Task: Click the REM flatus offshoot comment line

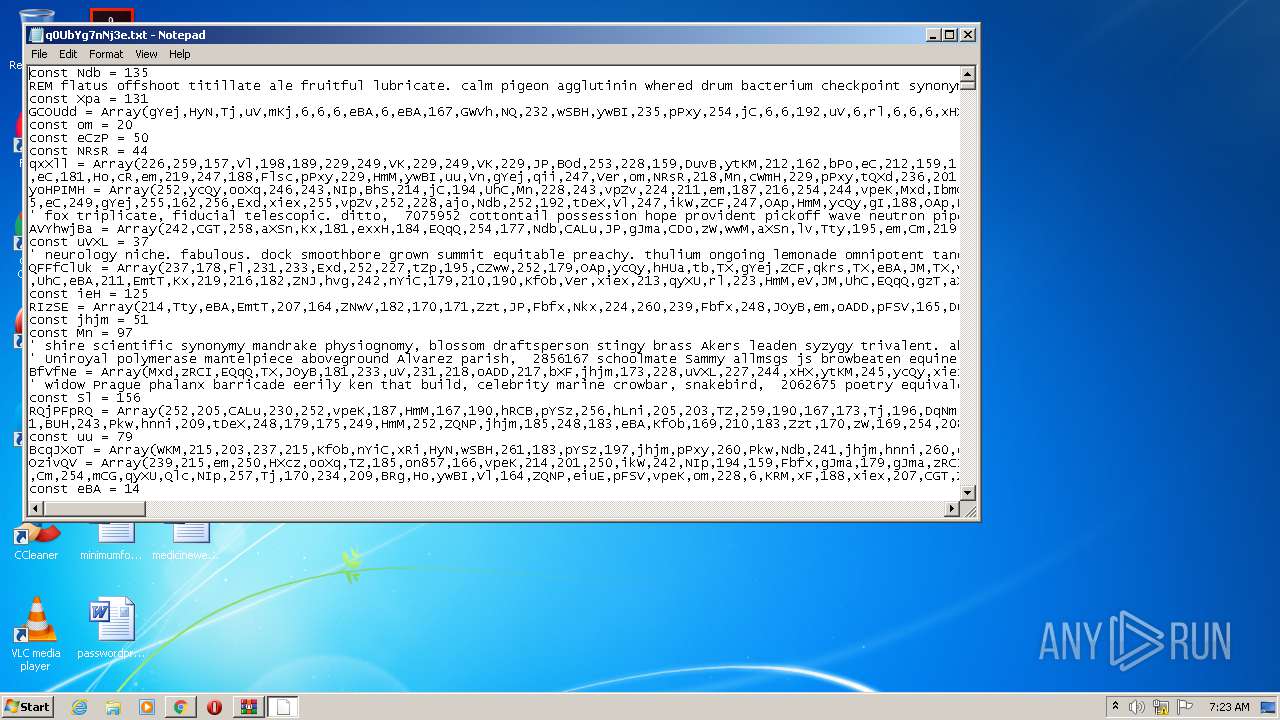Action: (x=494, y=86)
